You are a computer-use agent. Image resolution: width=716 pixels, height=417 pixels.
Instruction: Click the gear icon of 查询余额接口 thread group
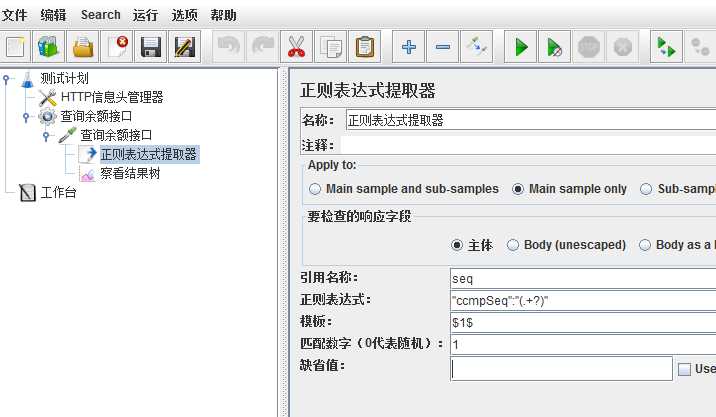(x=47, y=116)
